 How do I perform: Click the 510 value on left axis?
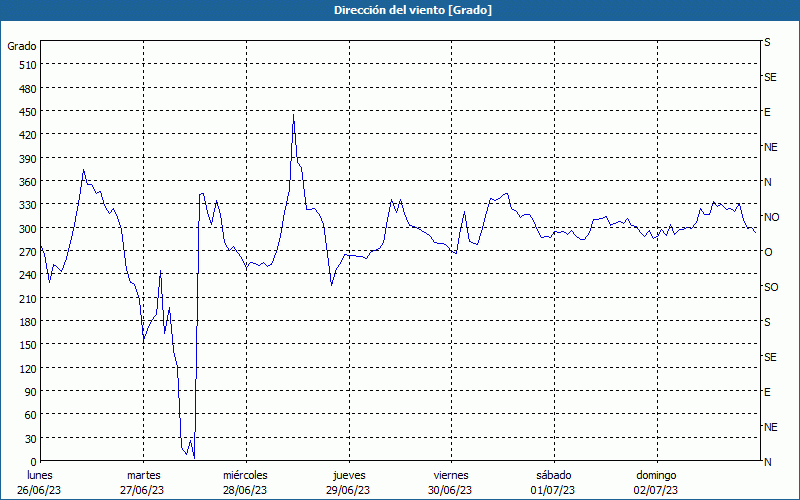click(28, 65)
